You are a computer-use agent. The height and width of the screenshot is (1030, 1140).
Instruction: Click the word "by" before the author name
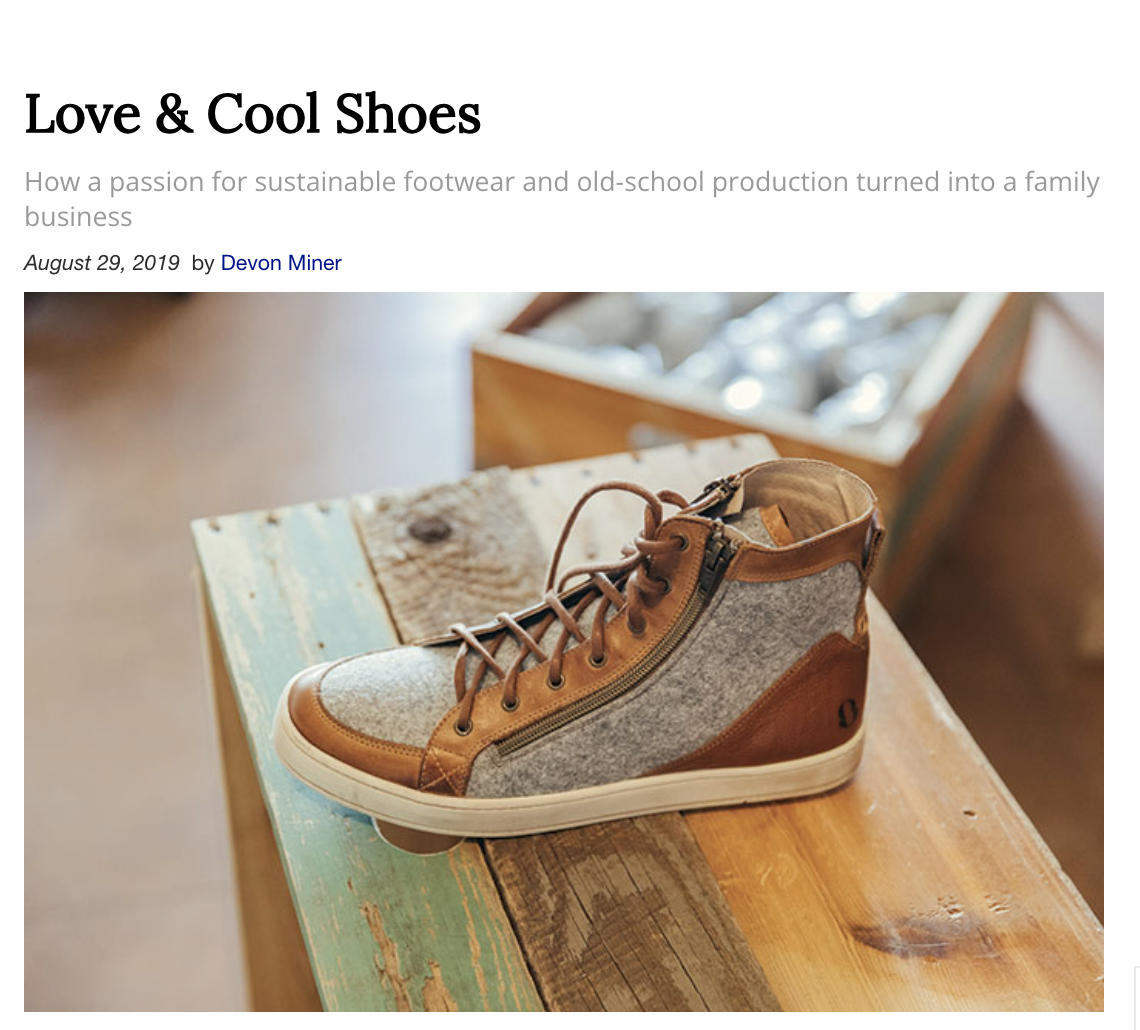[203, 263]
